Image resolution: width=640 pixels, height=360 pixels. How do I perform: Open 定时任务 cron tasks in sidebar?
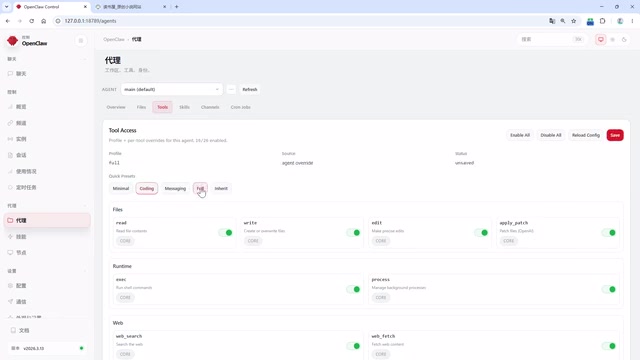(x=47, y=187)
